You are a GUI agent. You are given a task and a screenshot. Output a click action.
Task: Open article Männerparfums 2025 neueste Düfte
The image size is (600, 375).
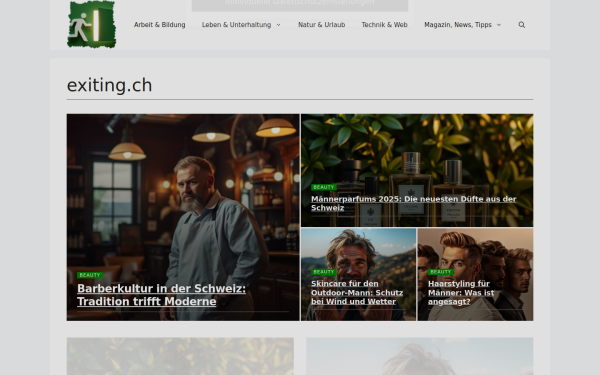point(414,203)
